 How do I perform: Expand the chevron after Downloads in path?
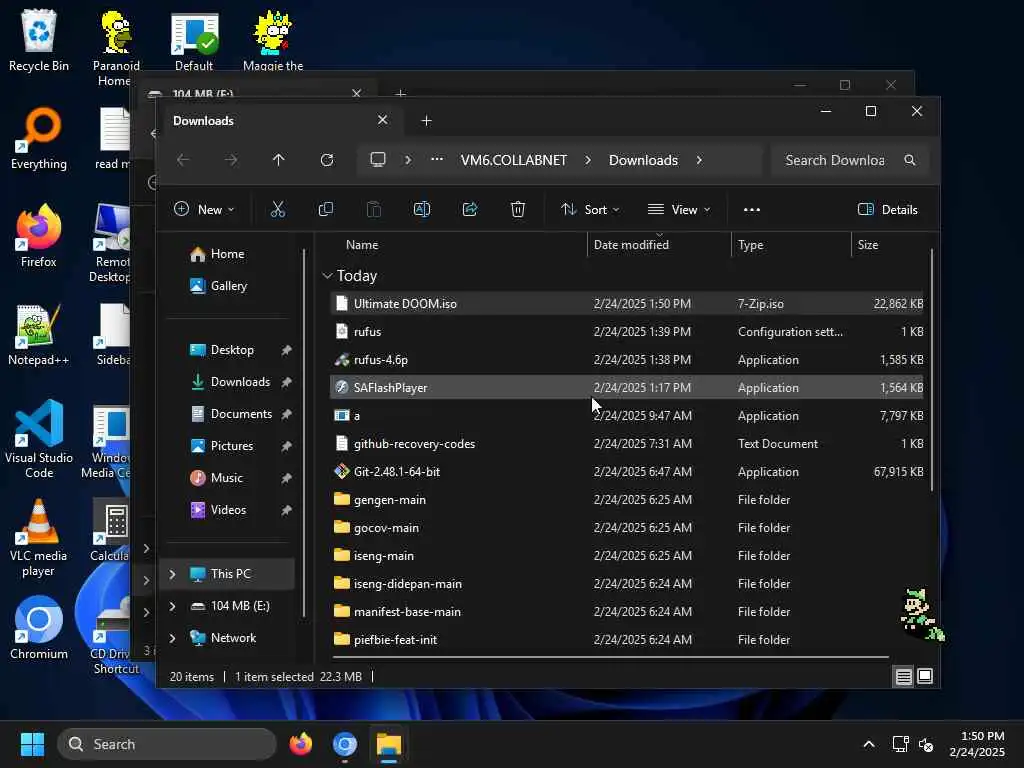(x=699, y=160)
